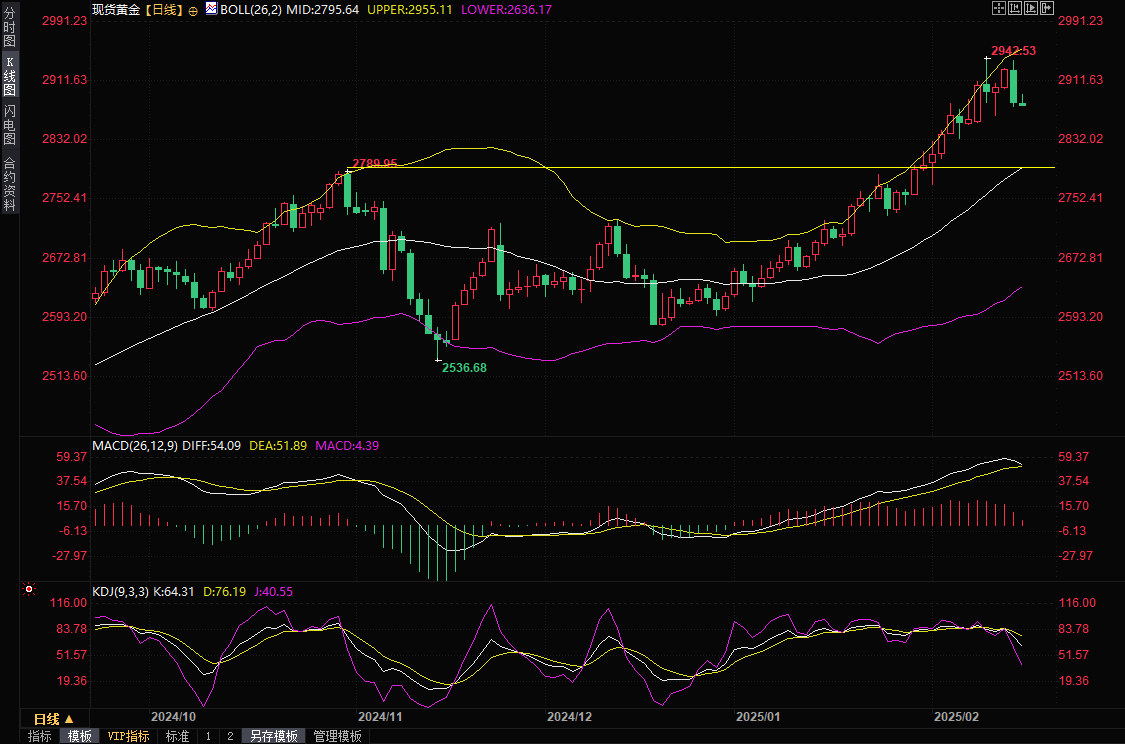The height and width of the screenshot is (744, 1125).
Task: Select K线图 in the left sidebar
Action: (9, 76)
